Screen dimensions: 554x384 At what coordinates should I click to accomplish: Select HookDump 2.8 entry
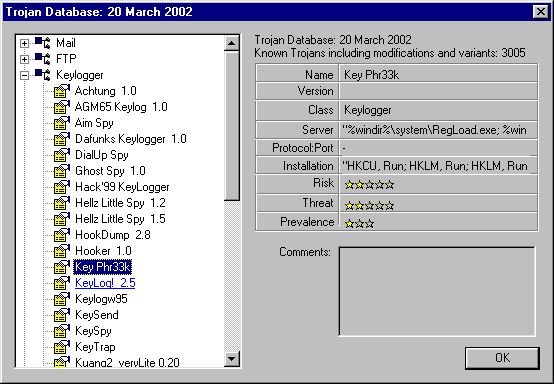click(x=113, y=235)
